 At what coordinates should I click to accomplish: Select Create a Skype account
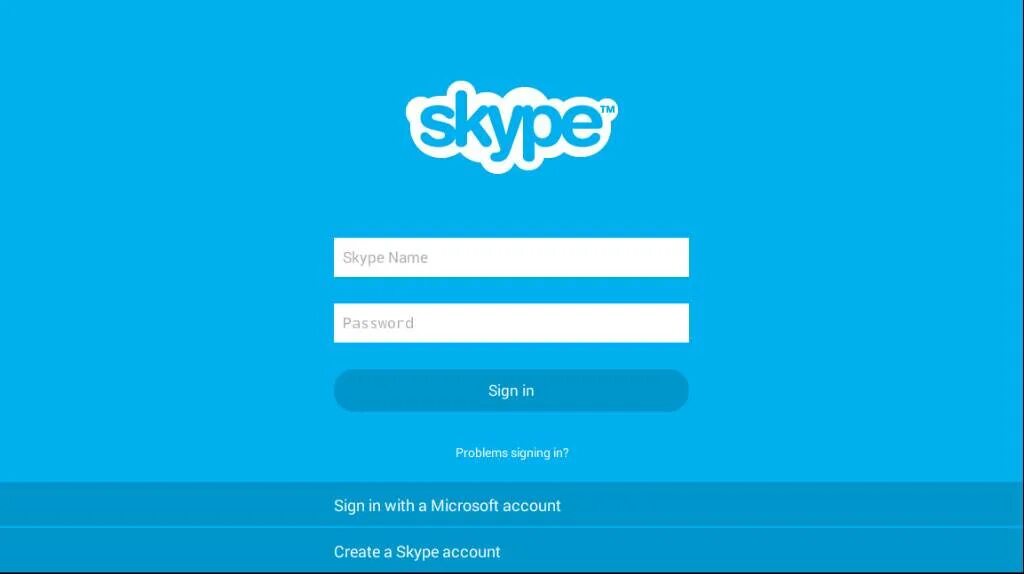pos(512,551)
